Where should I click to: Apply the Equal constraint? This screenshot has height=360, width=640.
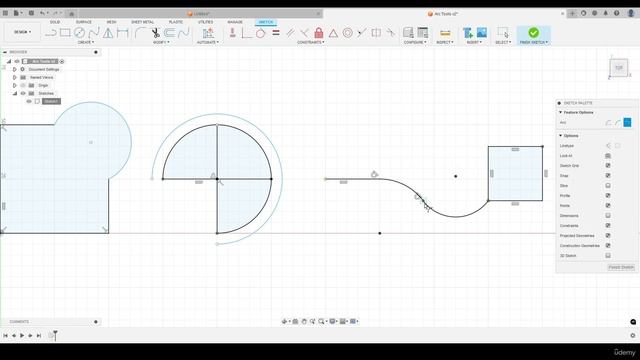[276, 33]
